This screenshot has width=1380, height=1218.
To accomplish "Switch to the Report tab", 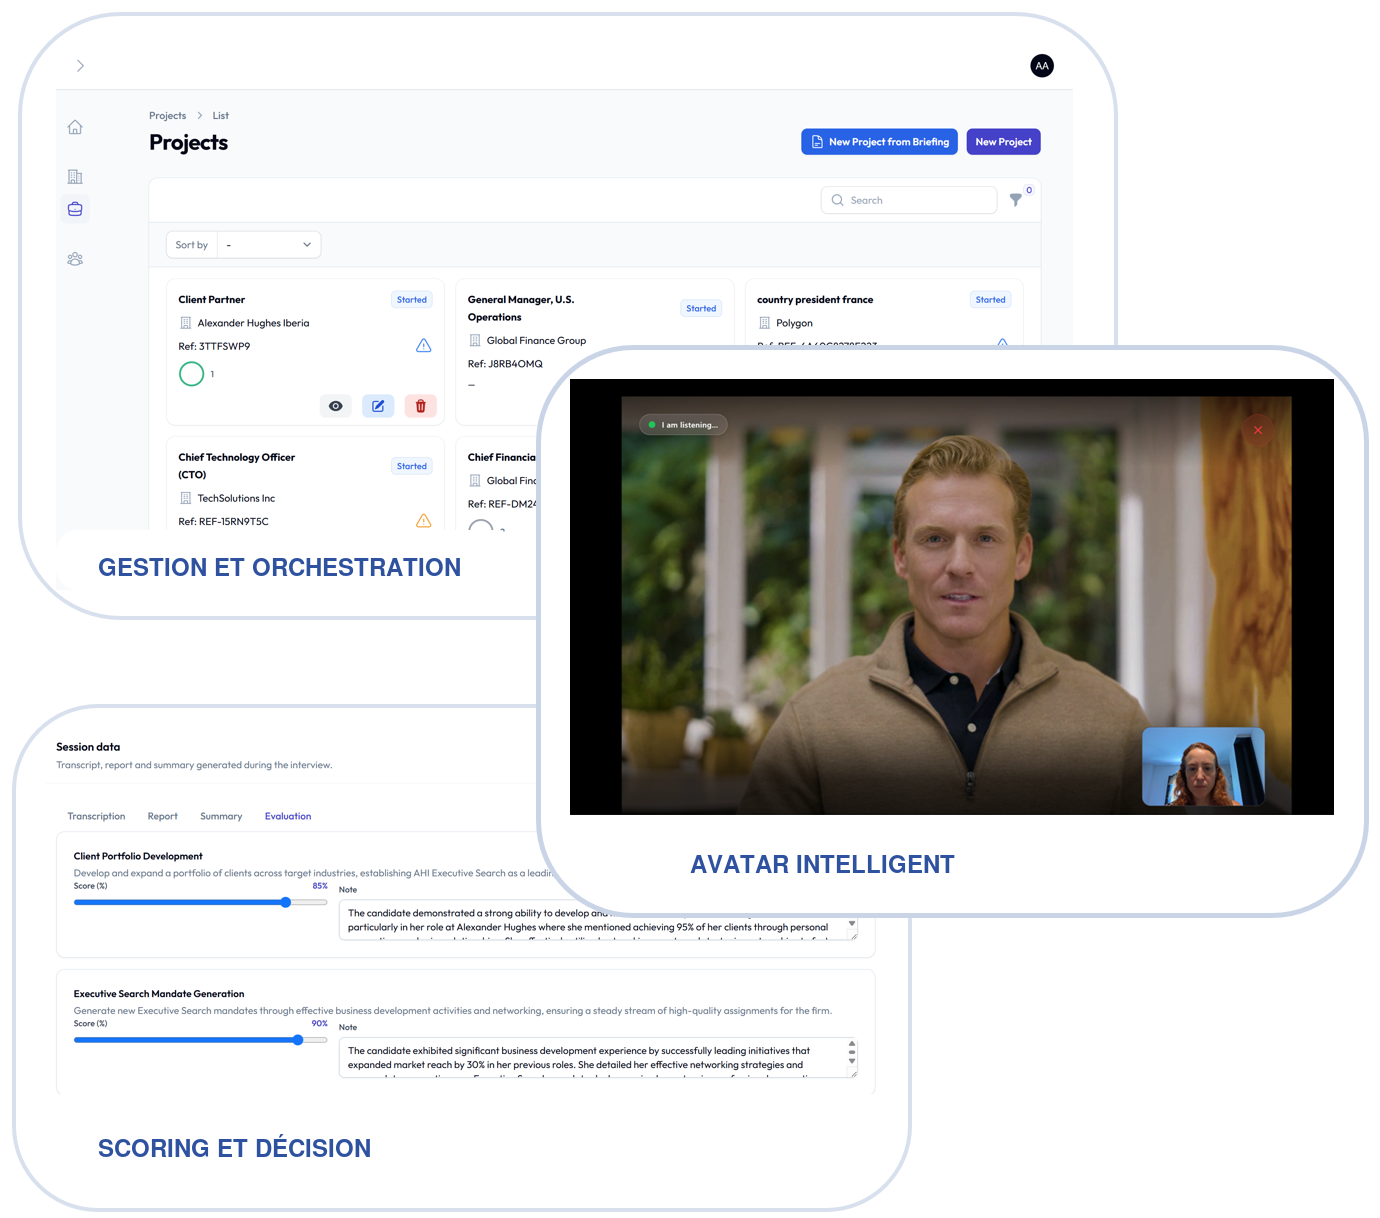I will 162,817.
